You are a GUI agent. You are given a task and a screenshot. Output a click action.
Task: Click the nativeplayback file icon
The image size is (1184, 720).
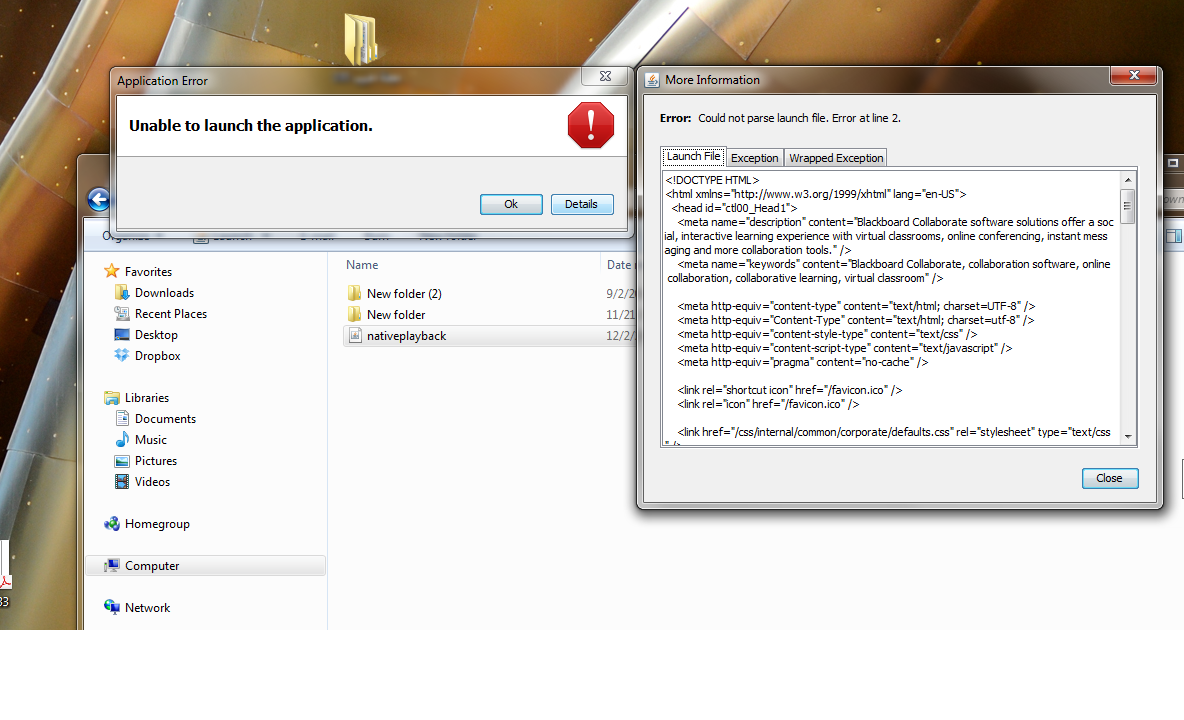pos(355,335)
